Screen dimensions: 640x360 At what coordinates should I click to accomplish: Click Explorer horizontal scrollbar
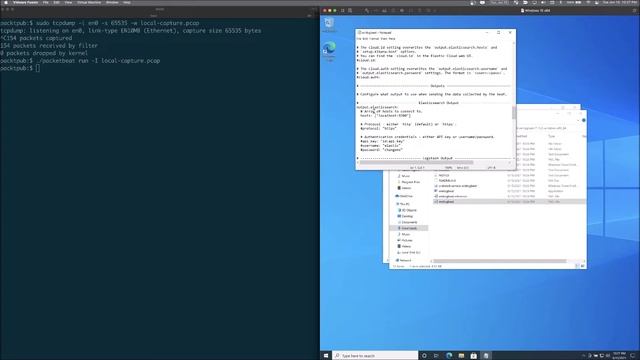tap(500, 261)
